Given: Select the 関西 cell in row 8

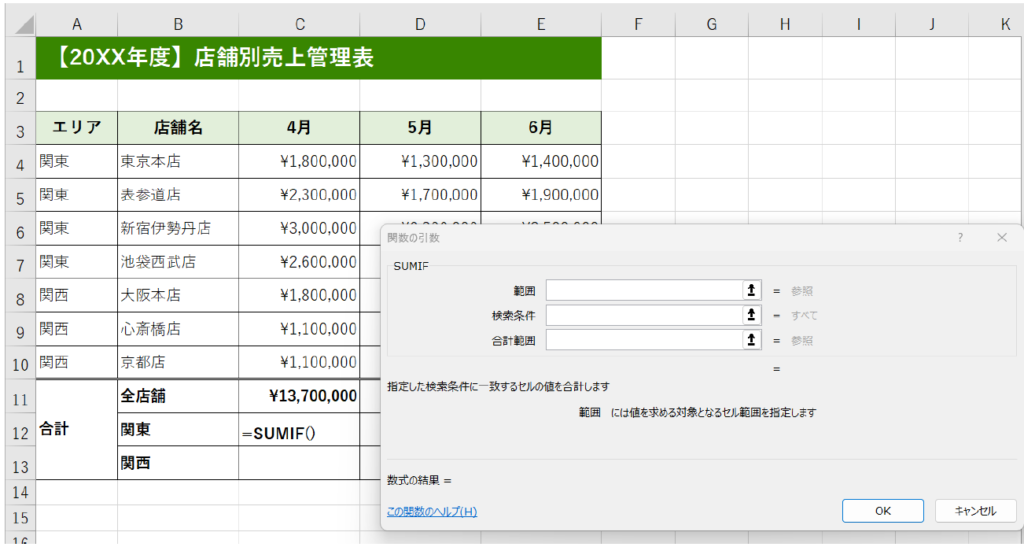Looking at the screenshot, I should 77,295.
